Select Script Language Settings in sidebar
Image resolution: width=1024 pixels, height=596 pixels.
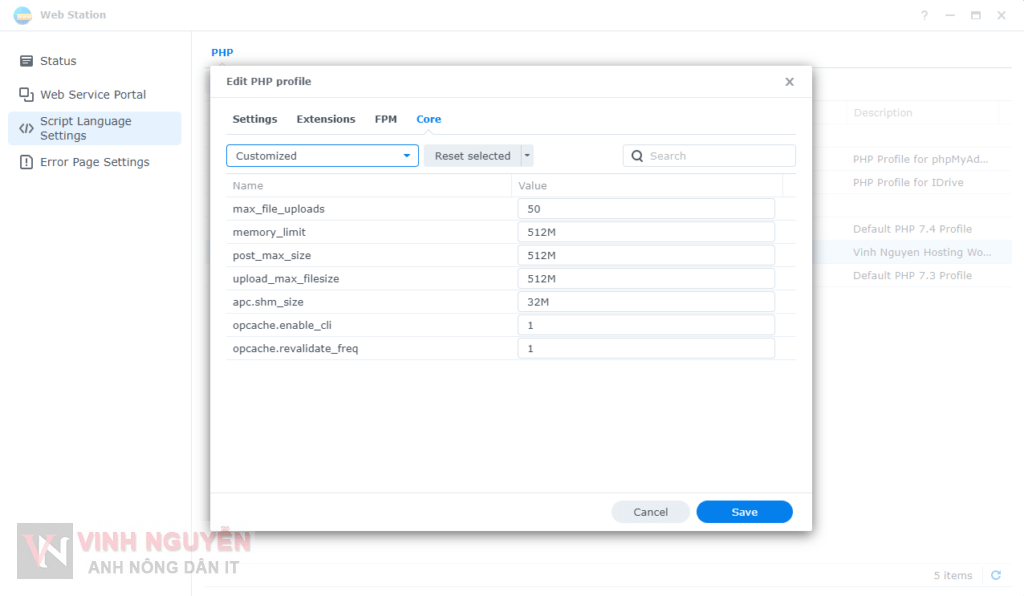tap(85, 128)
